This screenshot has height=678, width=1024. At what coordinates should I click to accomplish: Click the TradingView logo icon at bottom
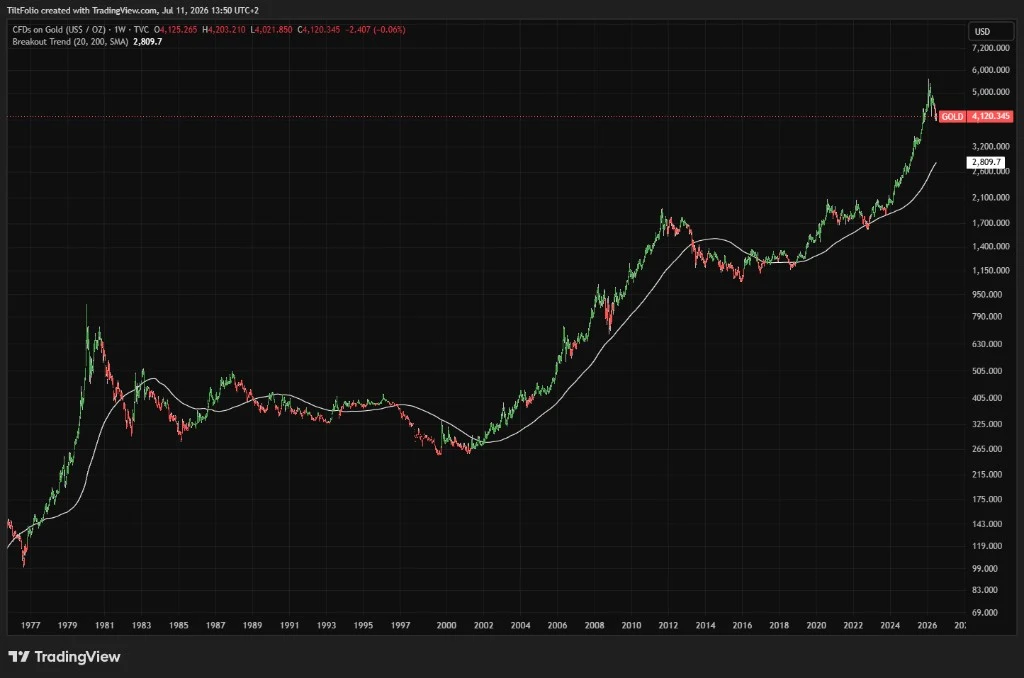[19, 656]
